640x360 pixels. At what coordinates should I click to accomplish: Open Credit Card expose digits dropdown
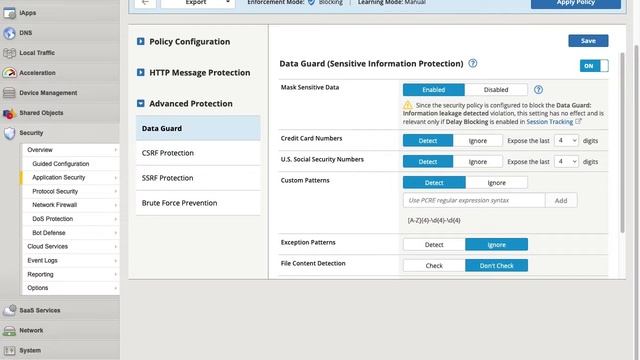(566, 141)
